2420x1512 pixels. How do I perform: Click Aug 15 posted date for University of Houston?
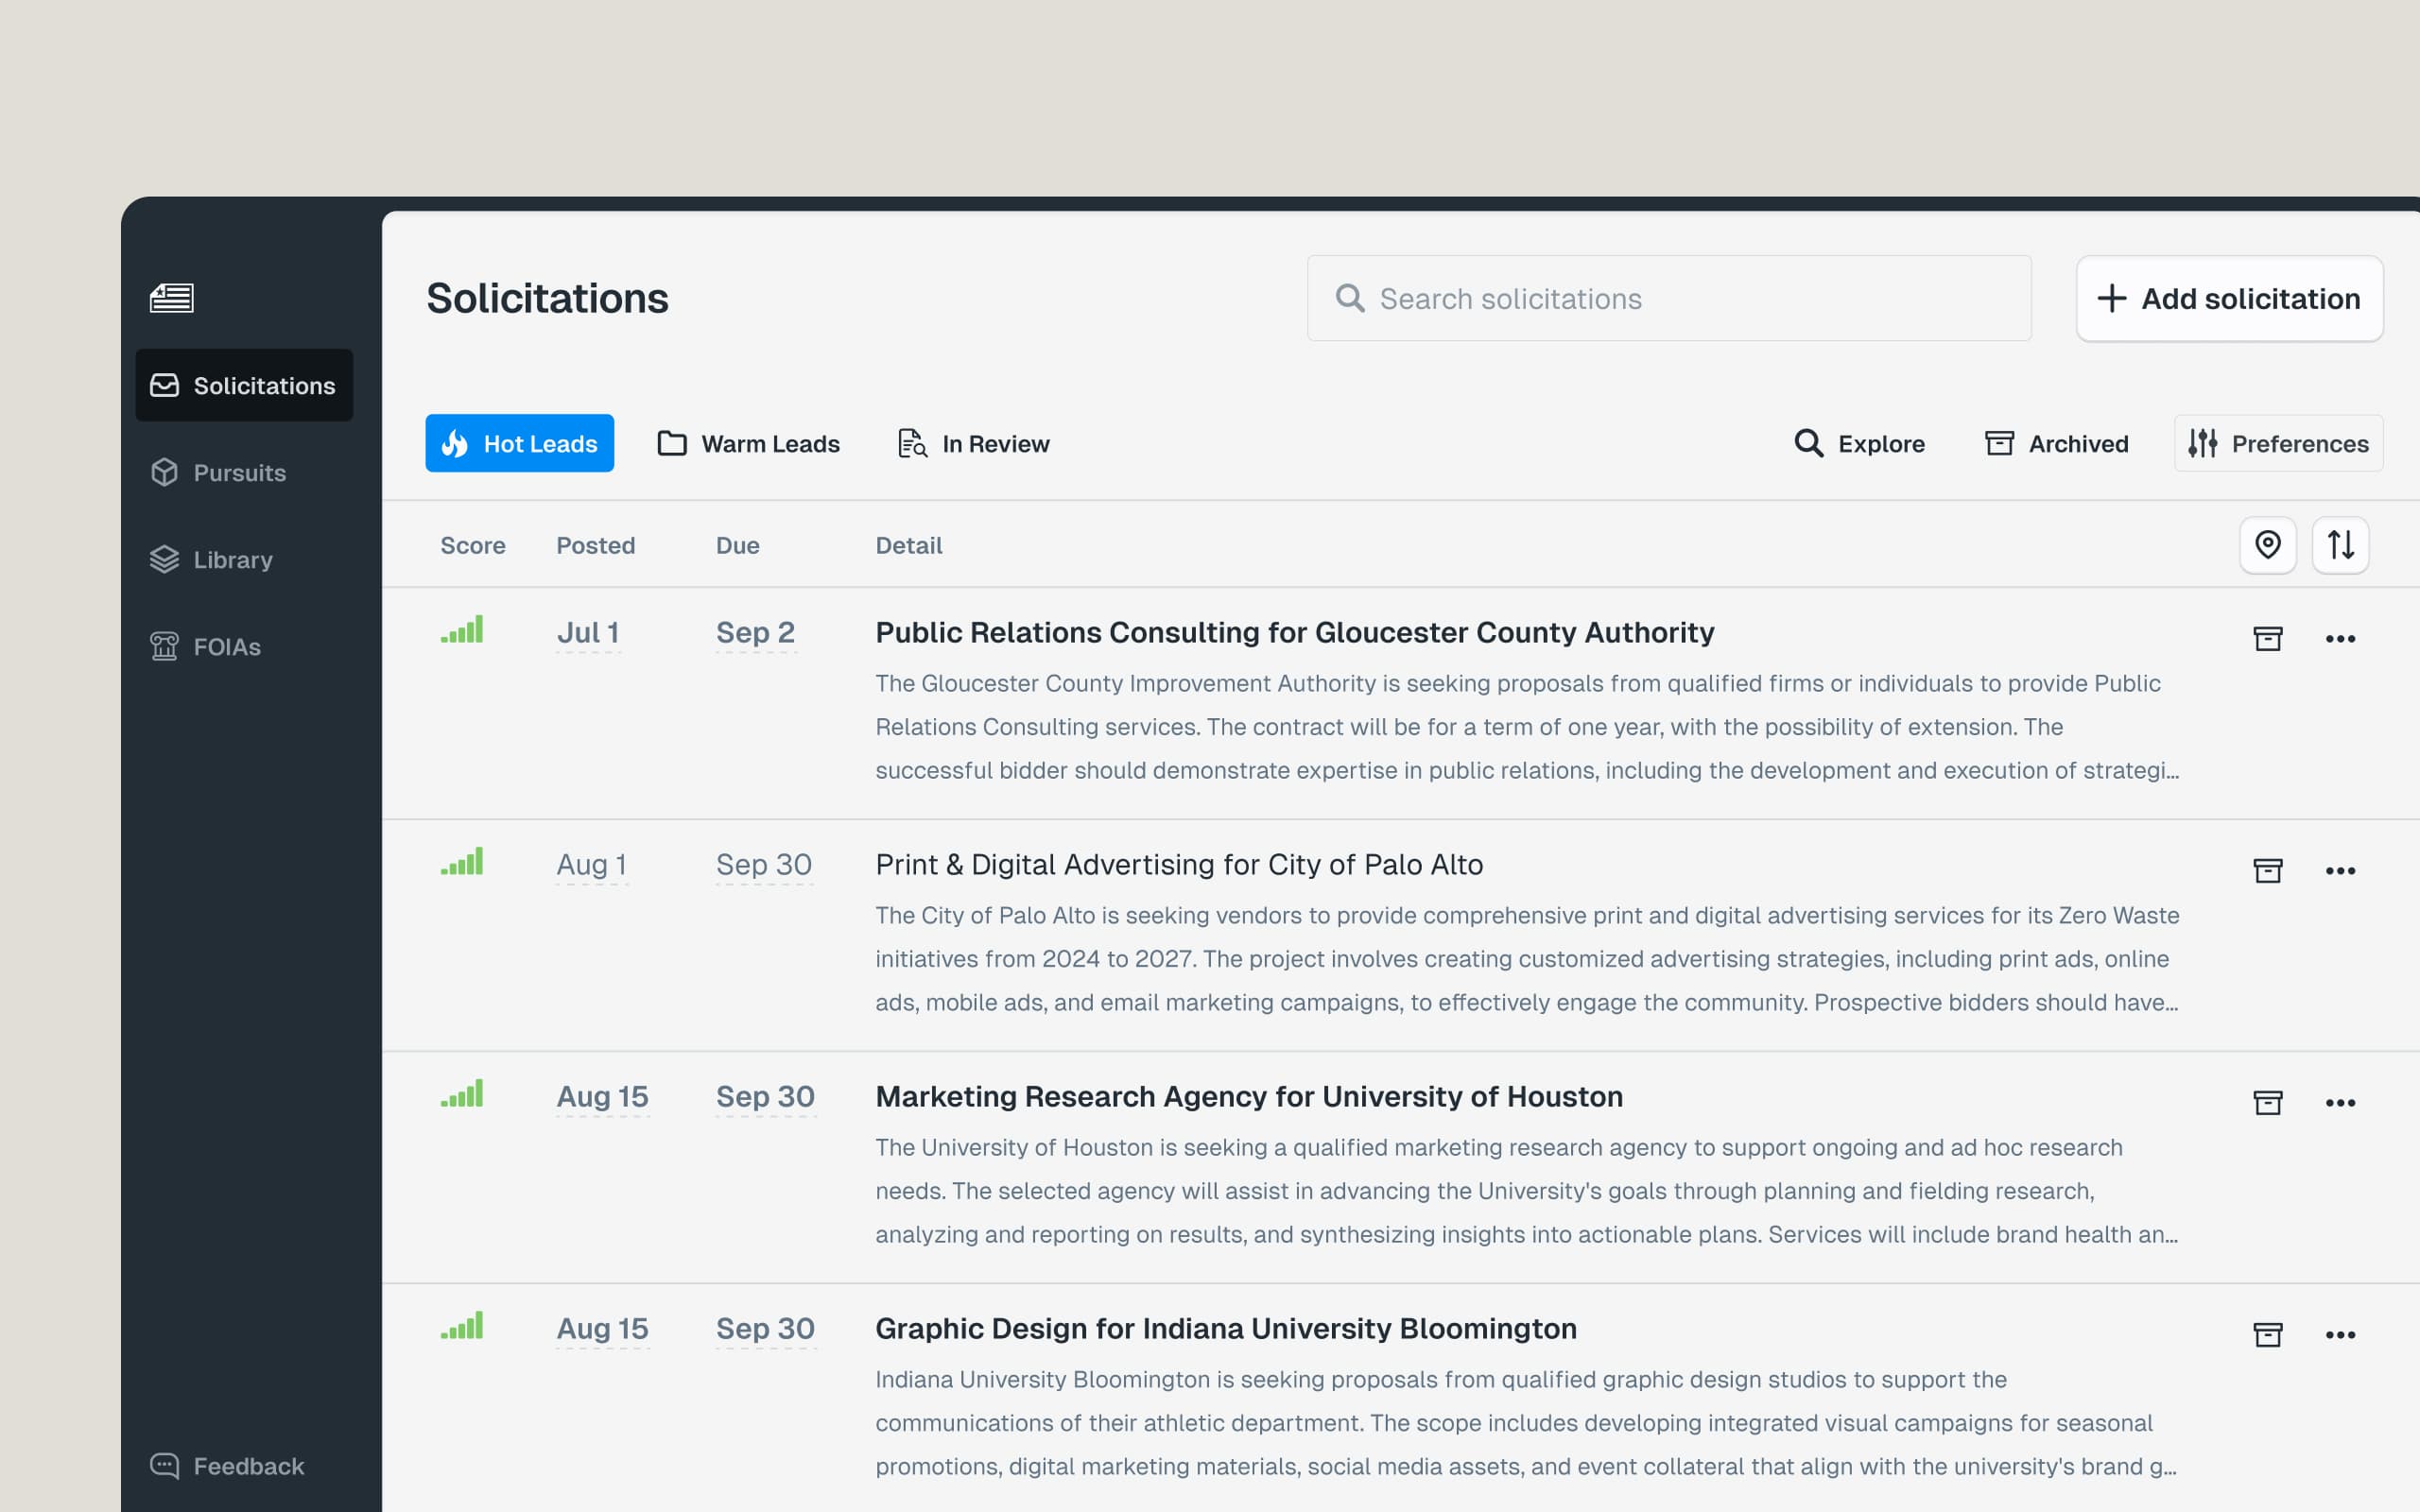602,1096
